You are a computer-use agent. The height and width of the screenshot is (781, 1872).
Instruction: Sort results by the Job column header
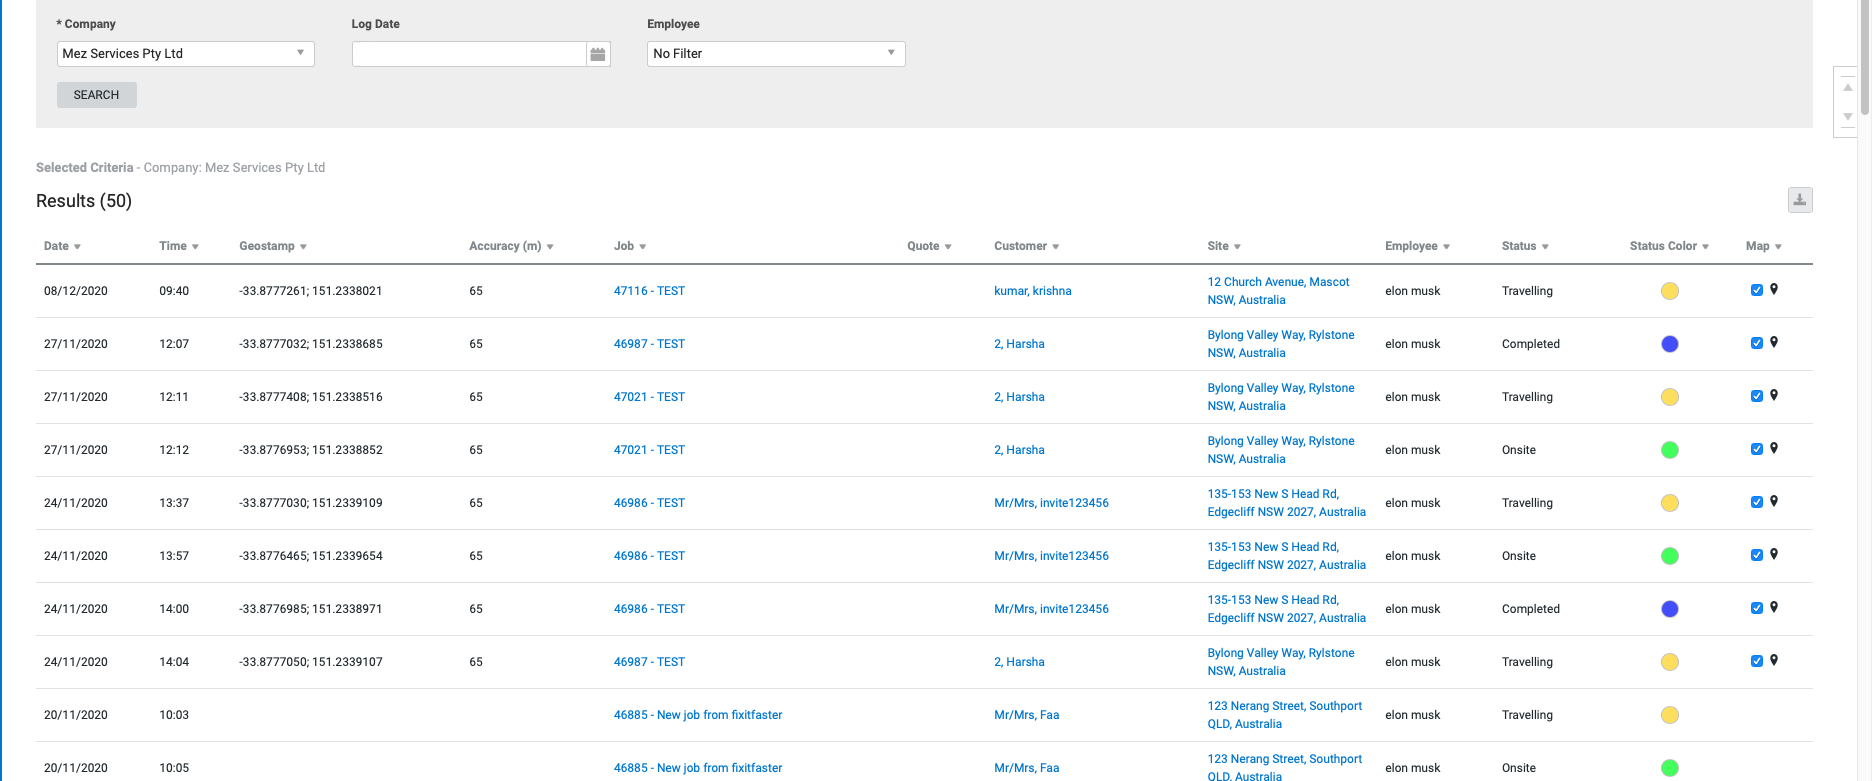point(630,246)
